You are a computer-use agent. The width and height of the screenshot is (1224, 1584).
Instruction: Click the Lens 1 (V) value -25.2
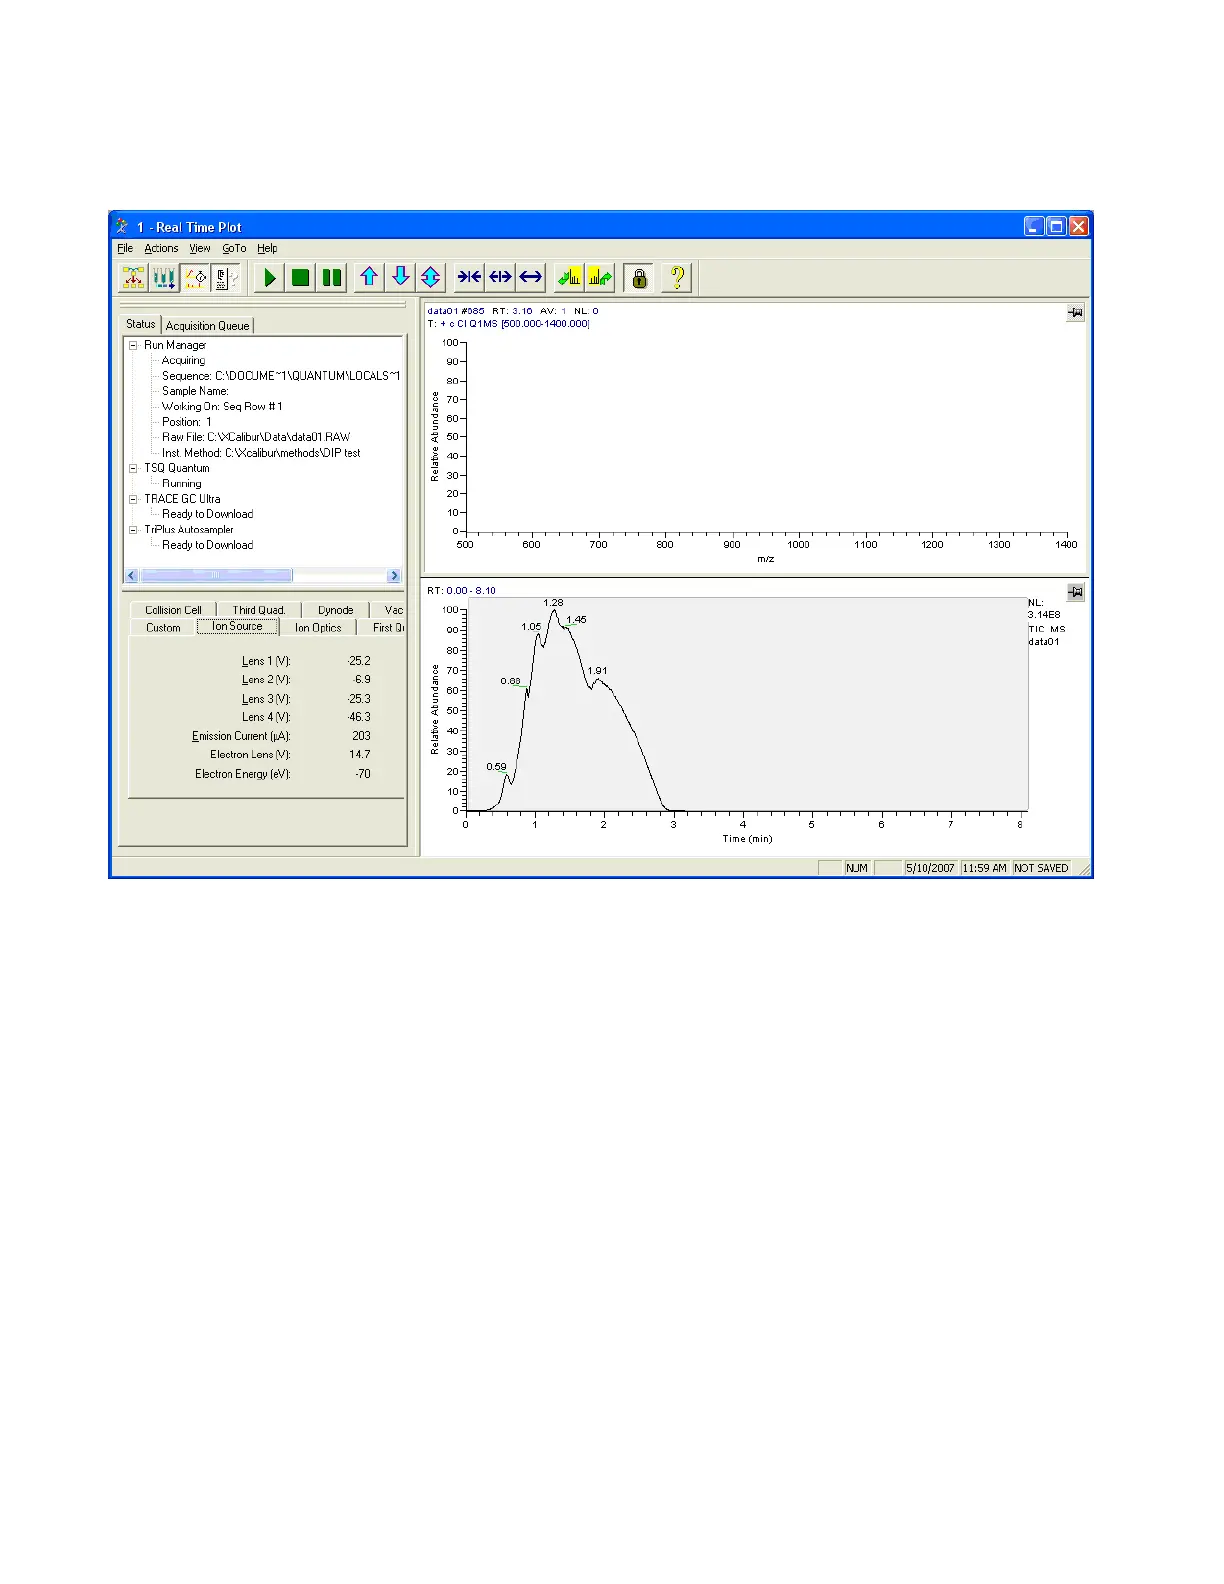point(359,661)
